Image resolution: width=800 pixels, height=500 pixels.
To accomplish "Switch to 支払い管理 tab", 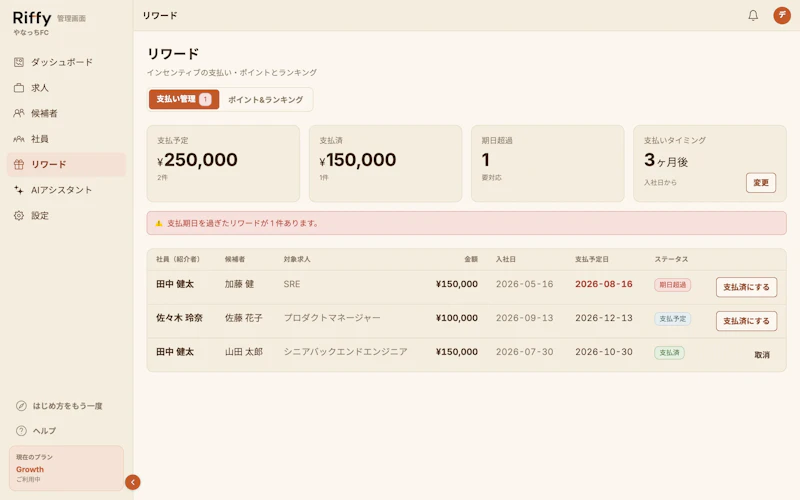I will coord(184,99).
